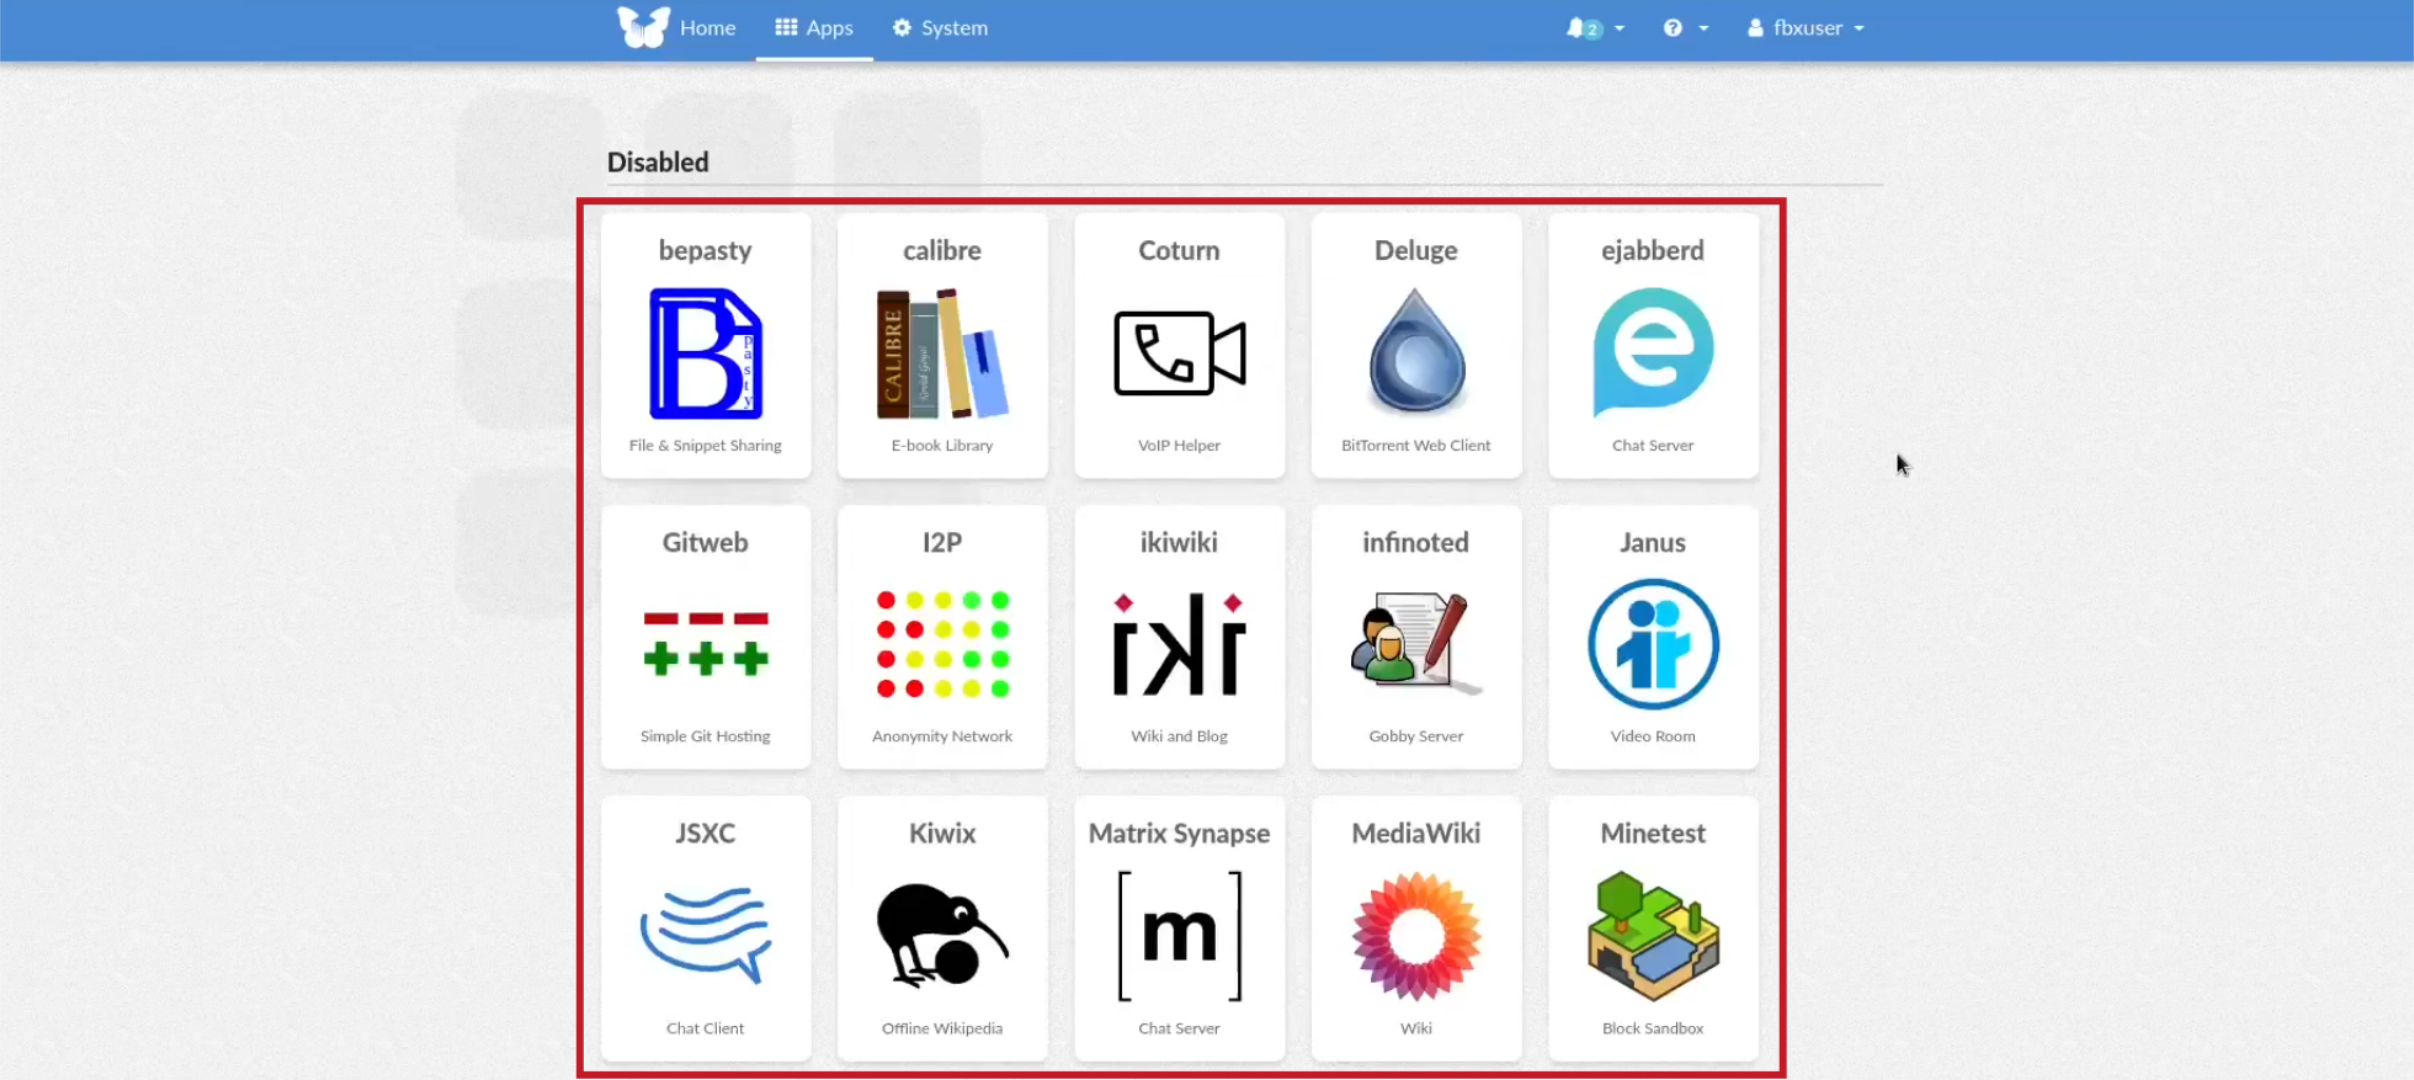Enable the Janus Video Room app
This screenshot has width=2414, height=1080.
1652,635
